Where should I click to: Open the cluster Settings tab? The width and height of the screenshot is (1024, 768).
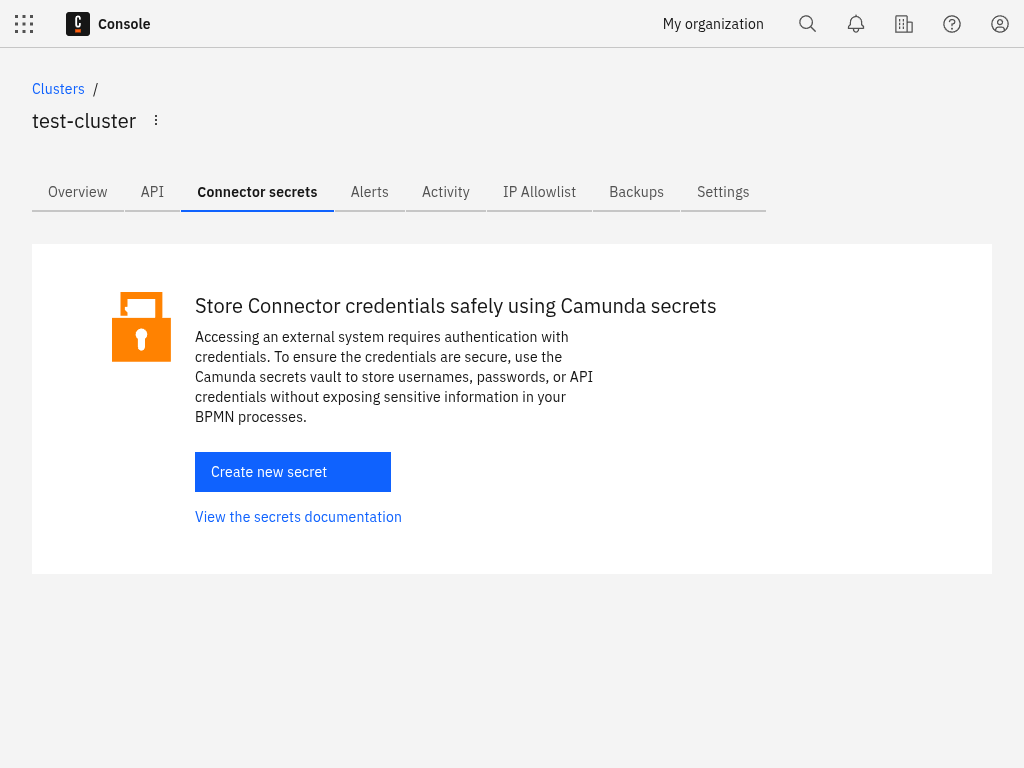tap(723, 192)
